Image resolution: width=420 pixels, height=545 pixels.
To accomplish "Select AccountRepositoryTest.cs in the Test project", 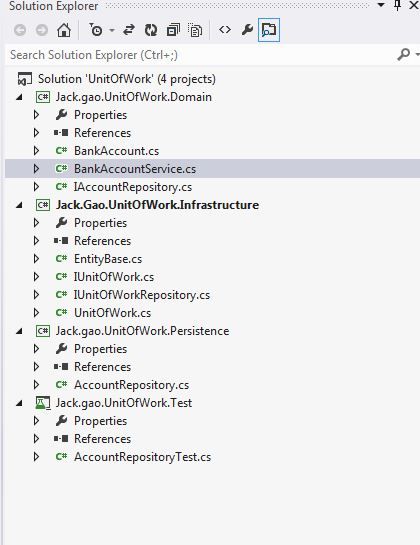I will 142,457.
